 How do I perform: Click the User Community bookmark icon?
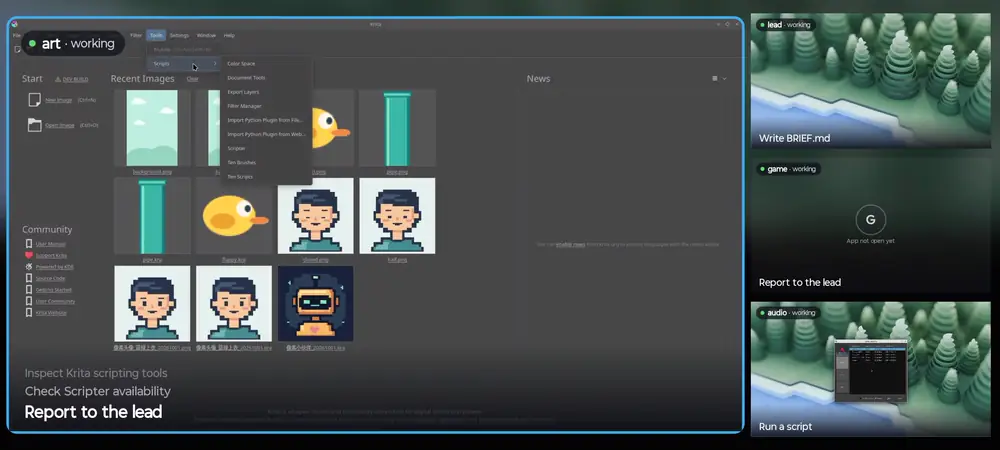click(x=29, y=301)
